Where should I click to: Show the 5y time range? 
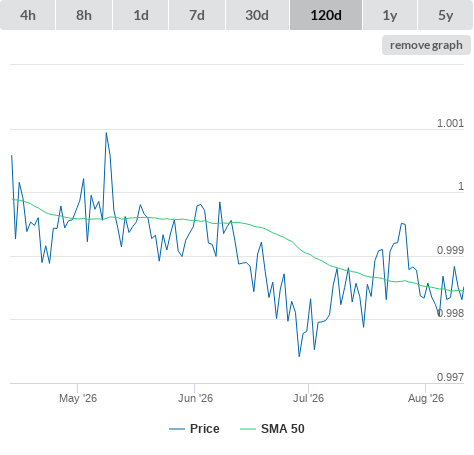tap(446, 15)
